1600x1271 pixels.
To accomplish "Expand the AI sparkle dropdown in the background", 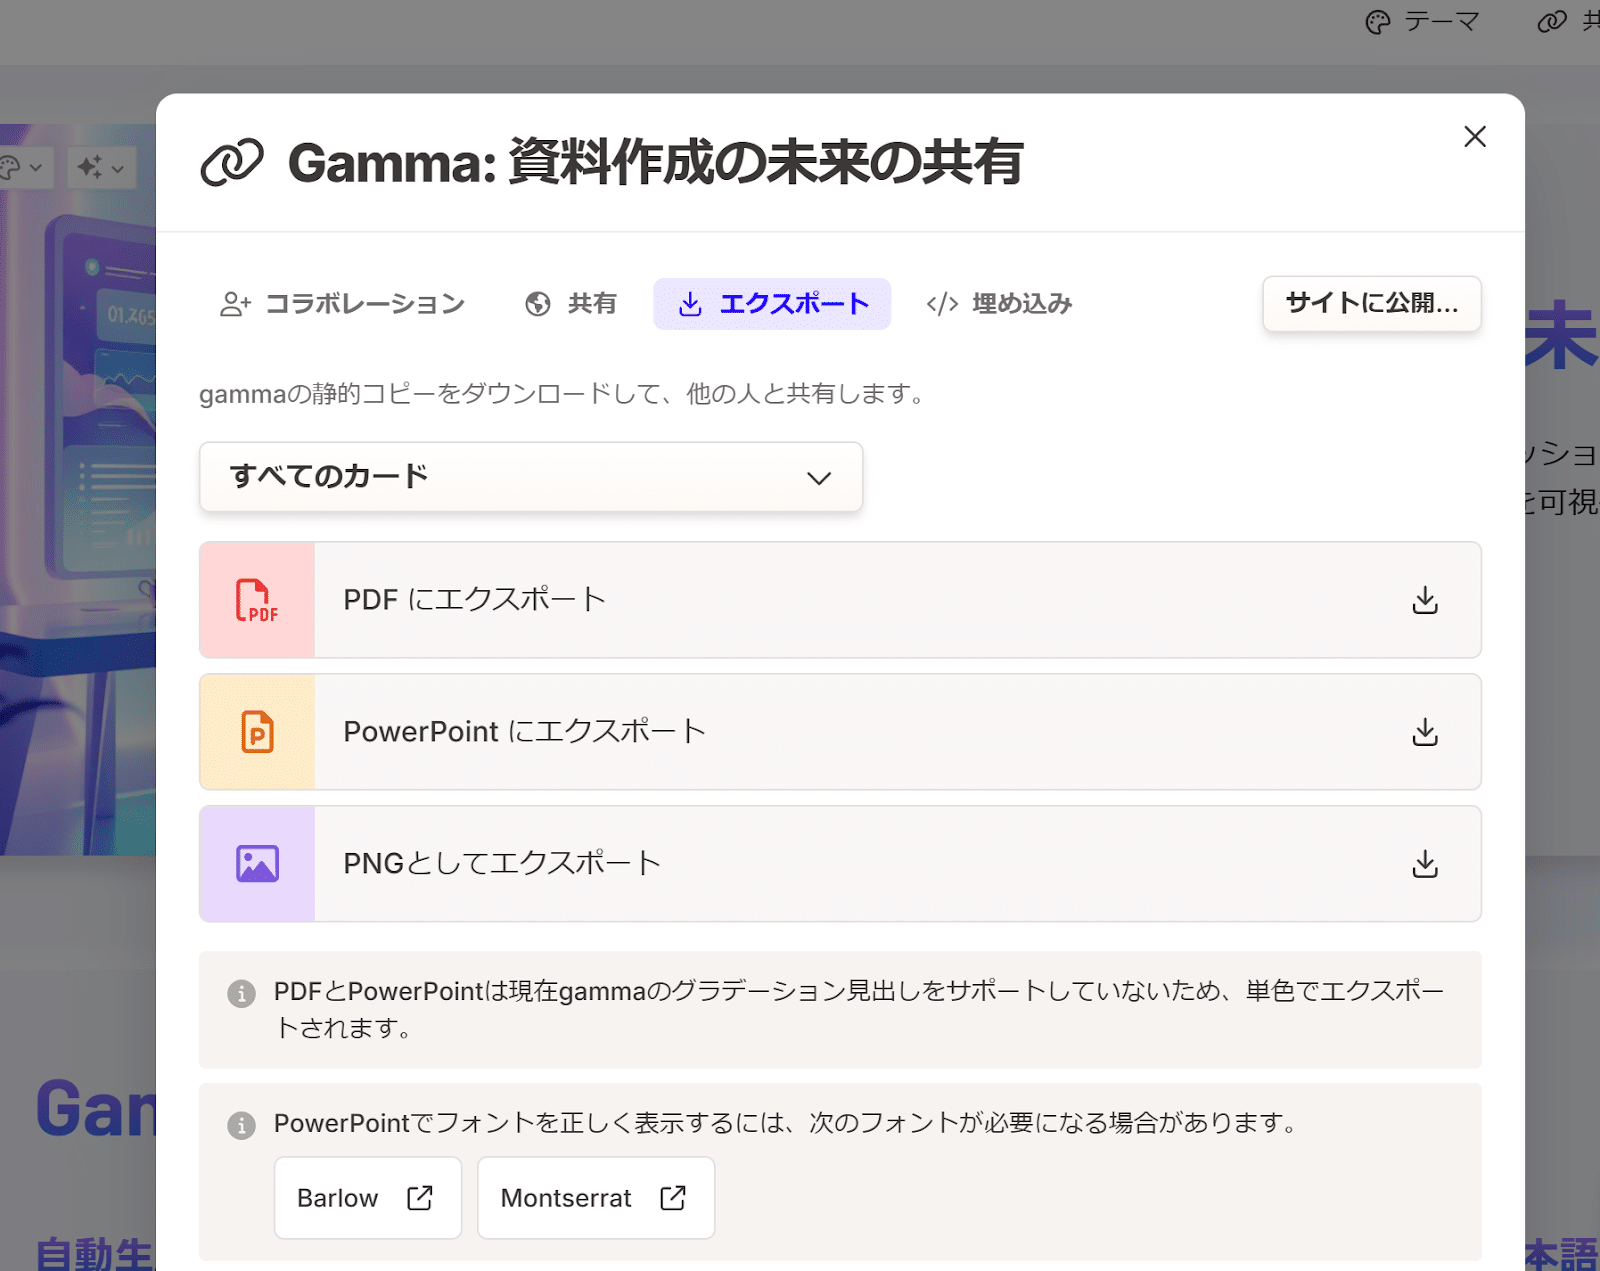I will pos(101,167).
